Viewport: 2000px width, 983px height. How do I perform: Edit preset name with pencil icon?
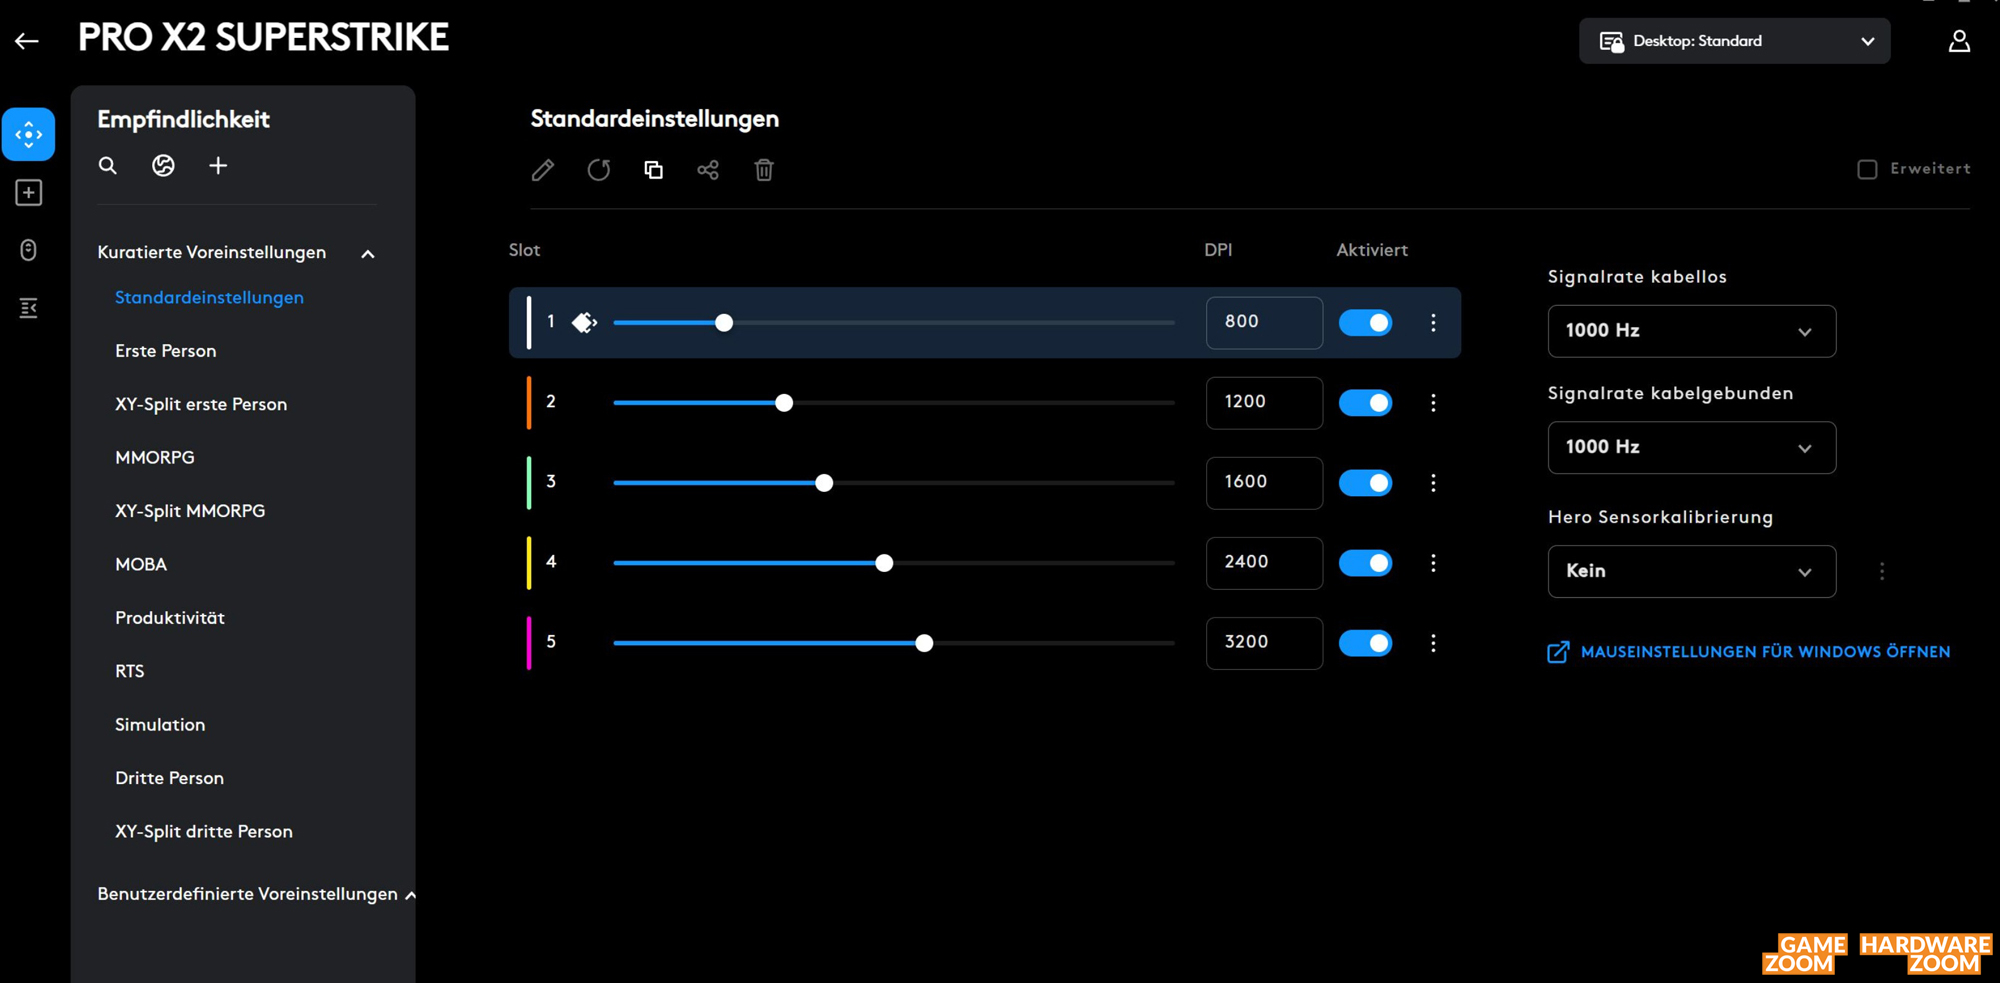tap(543, 170)
